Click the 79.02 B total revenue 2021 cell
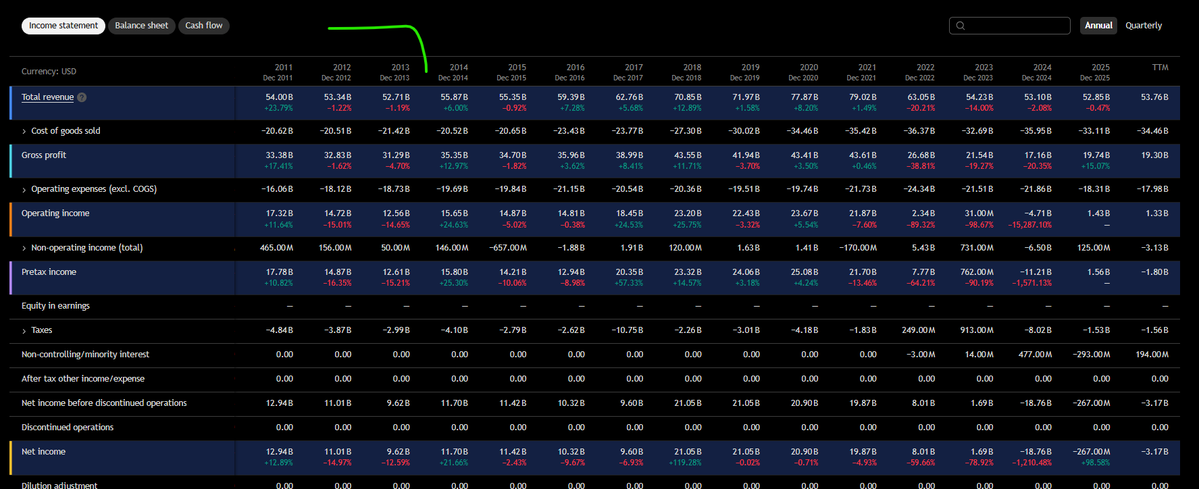The height and width of the screenshot is (489, 1199). click(863, 97)
